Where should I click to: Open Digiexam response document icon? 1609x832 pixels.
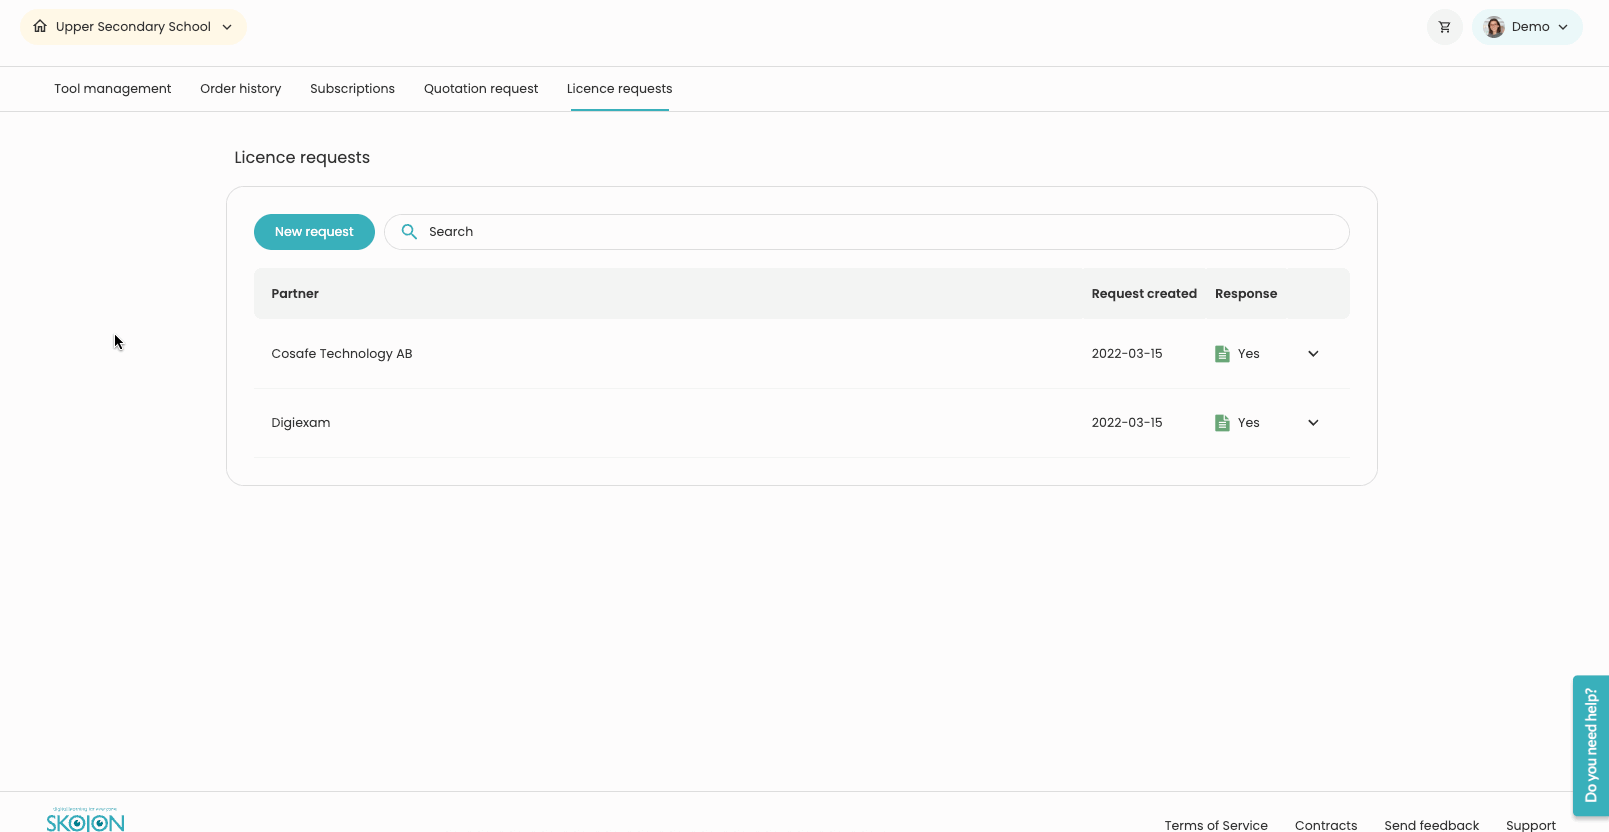click(x=1222, y=423)
